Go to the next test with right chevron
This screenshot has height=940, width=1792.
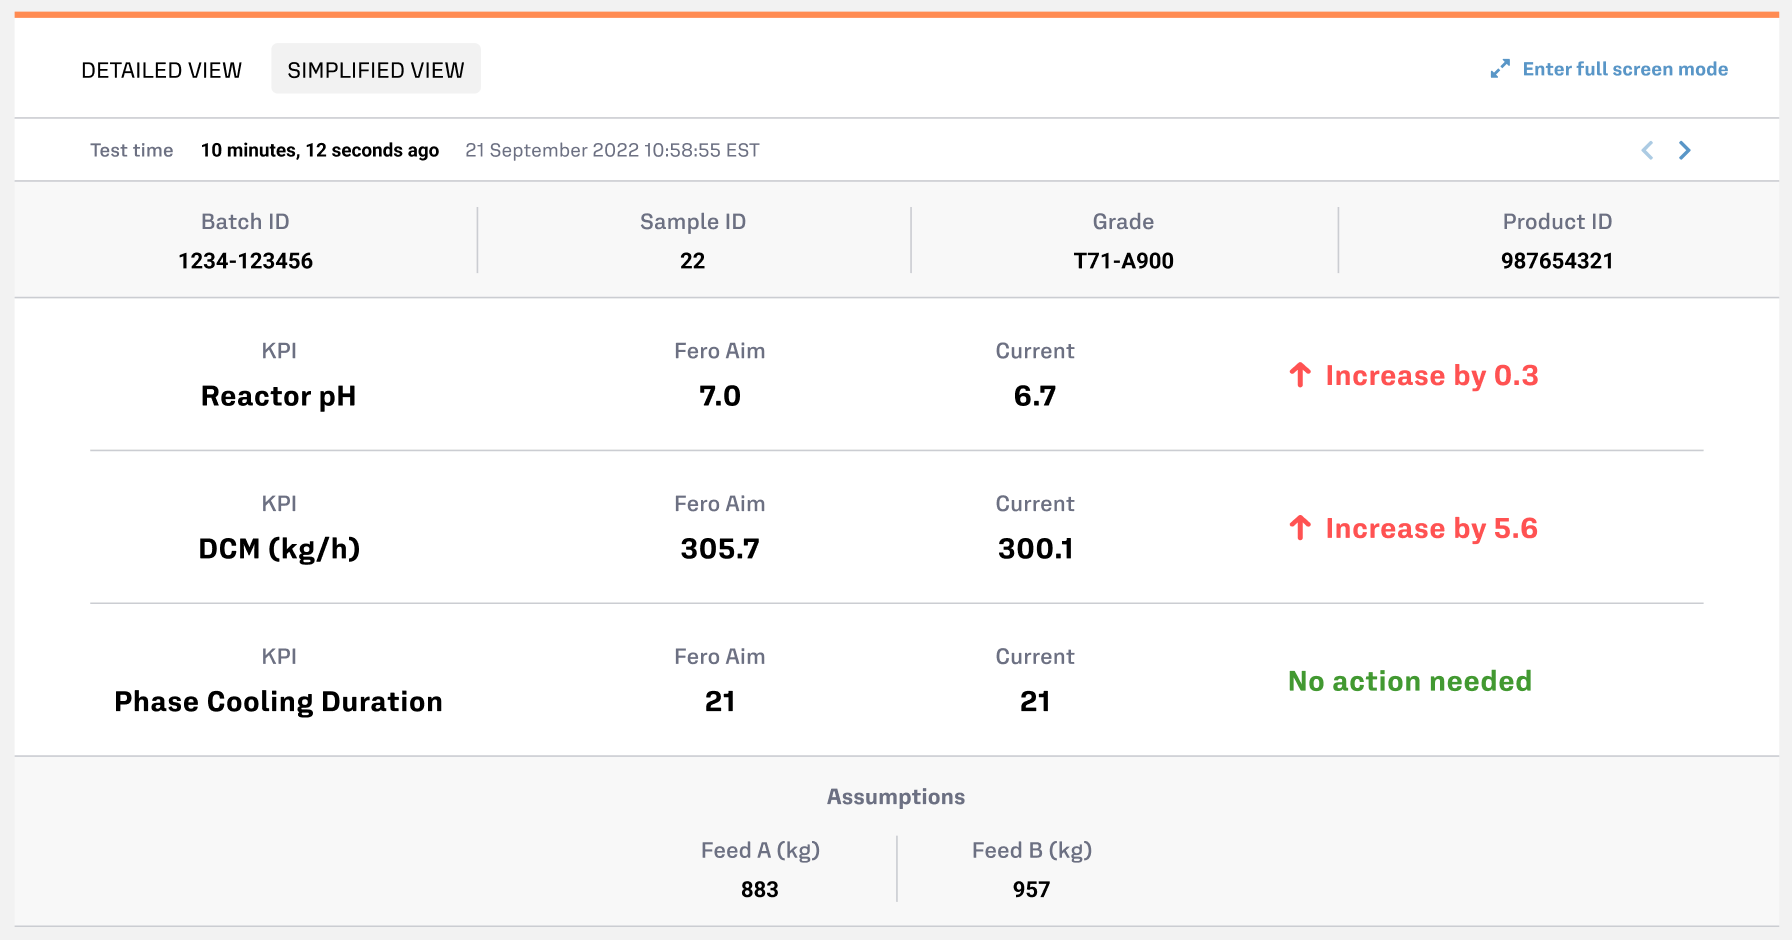pyautogui.click(x=1685, y=150)
